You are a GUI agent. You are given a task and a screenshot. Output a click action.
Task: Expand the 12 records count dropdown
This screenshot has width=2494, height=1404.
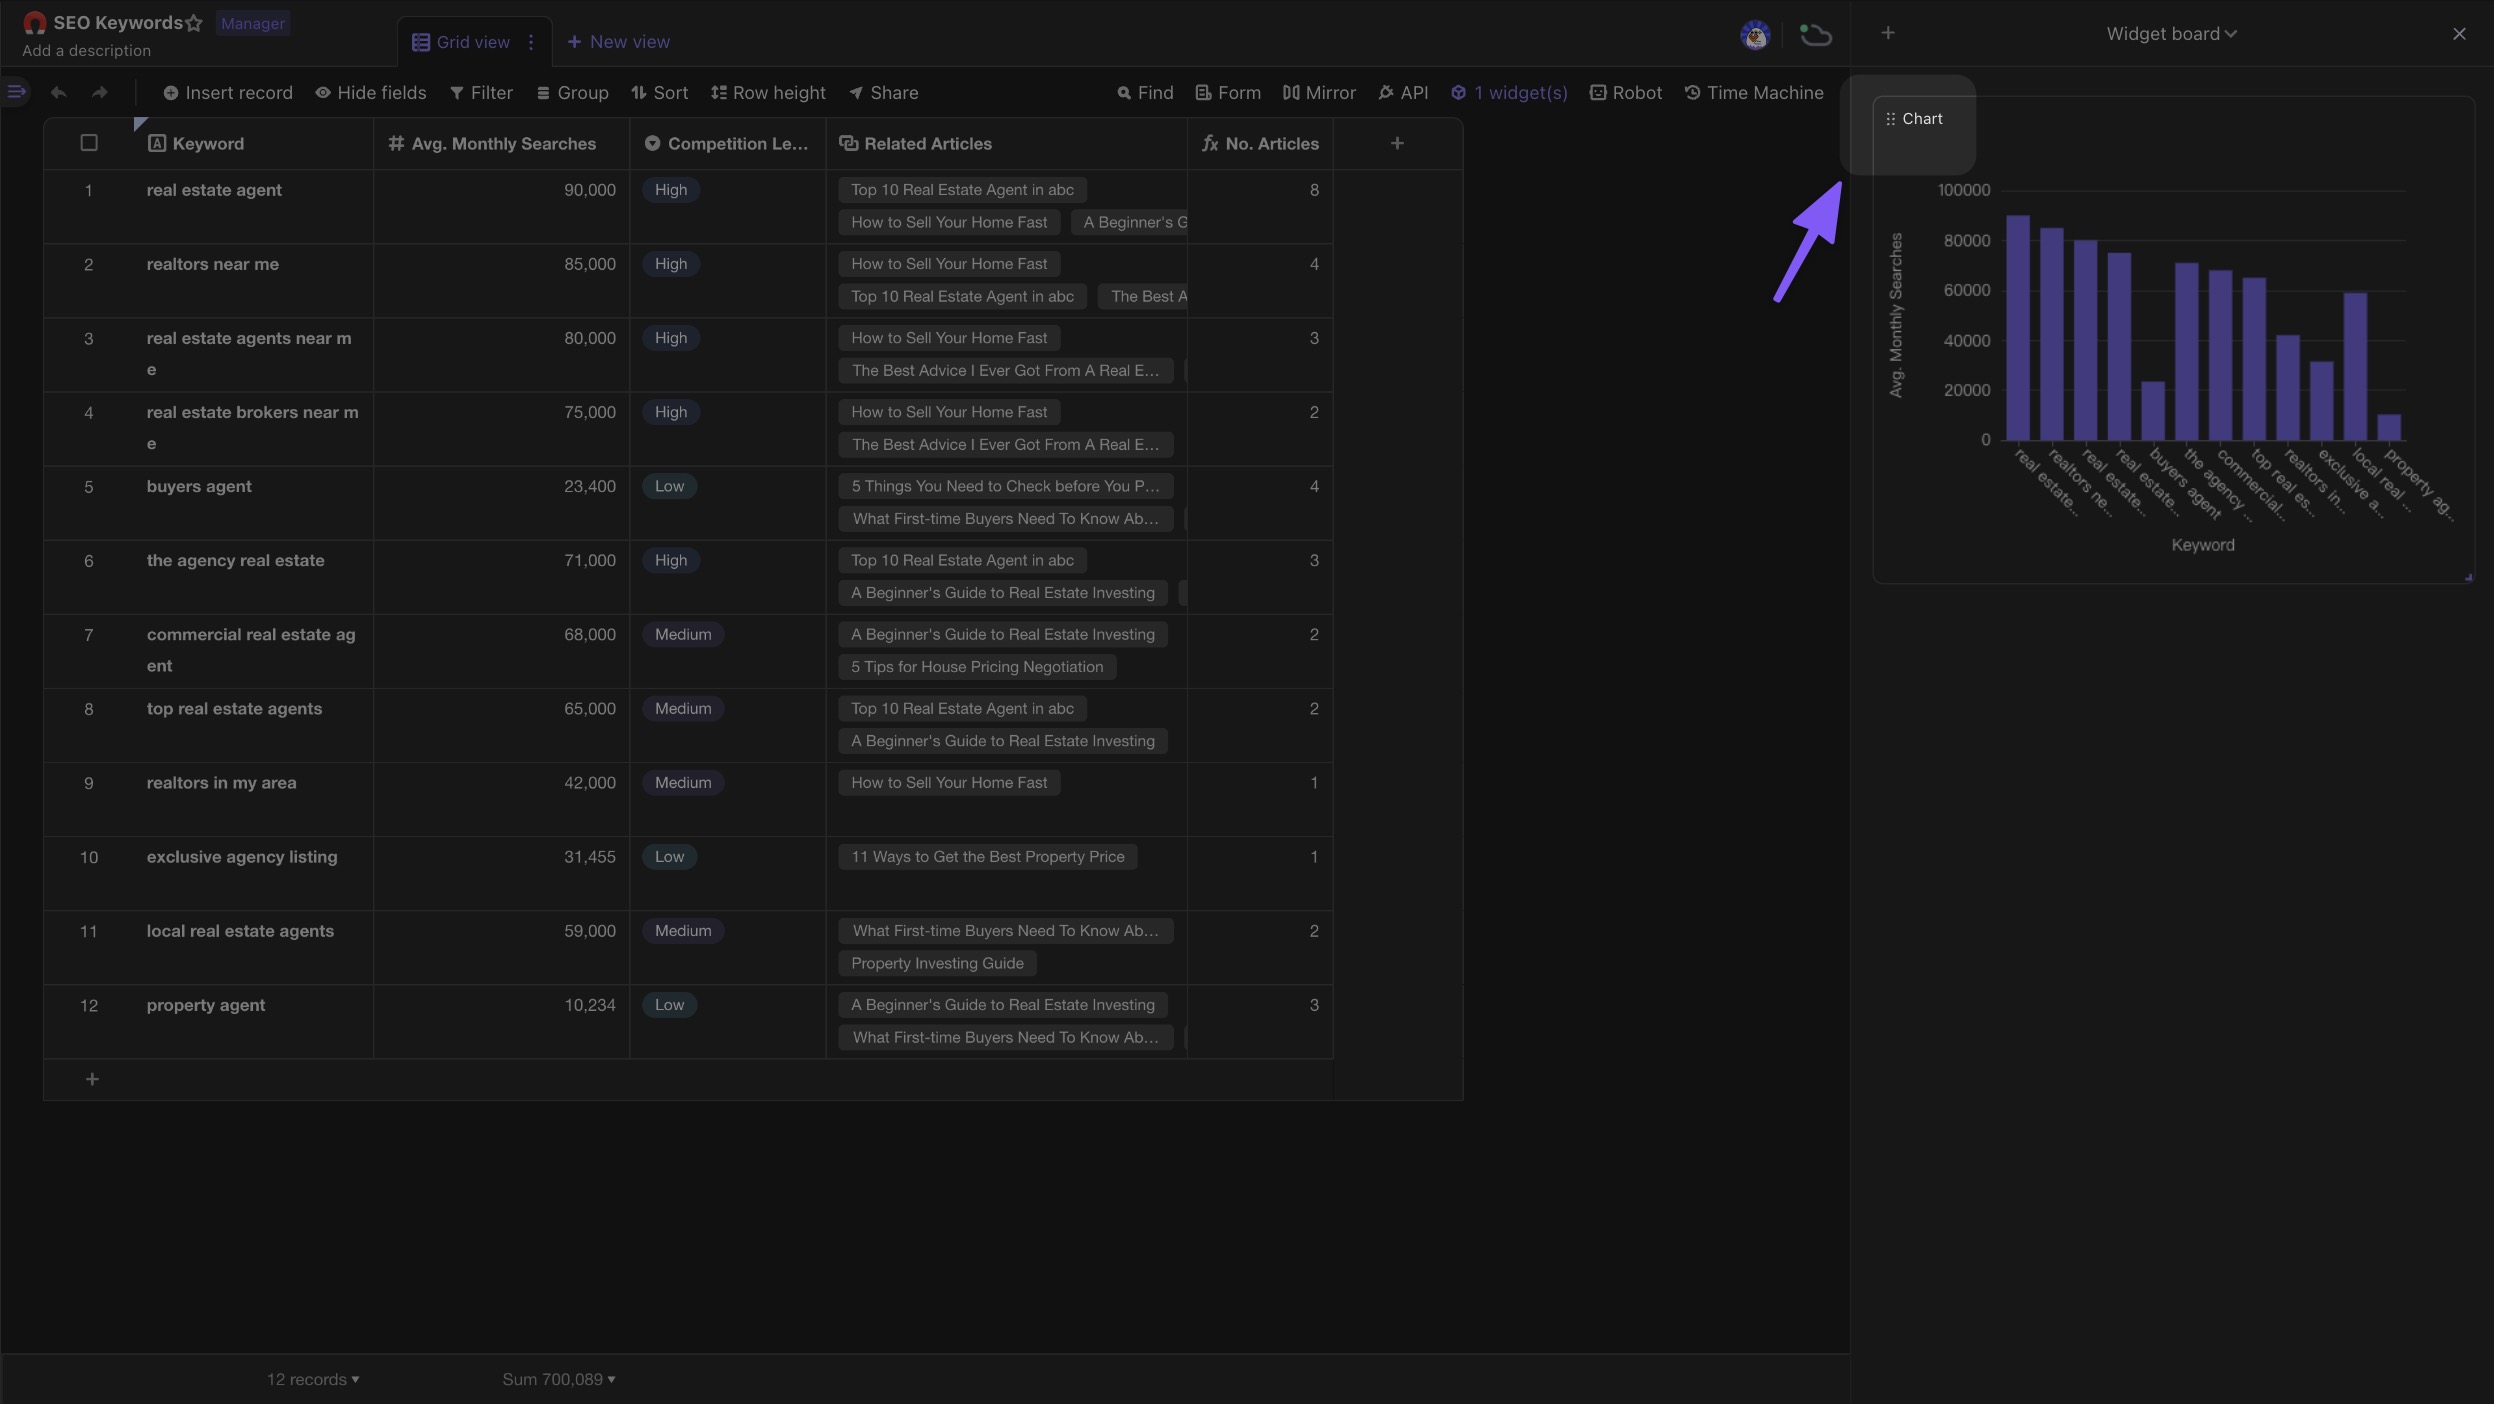click(313, 1378)
